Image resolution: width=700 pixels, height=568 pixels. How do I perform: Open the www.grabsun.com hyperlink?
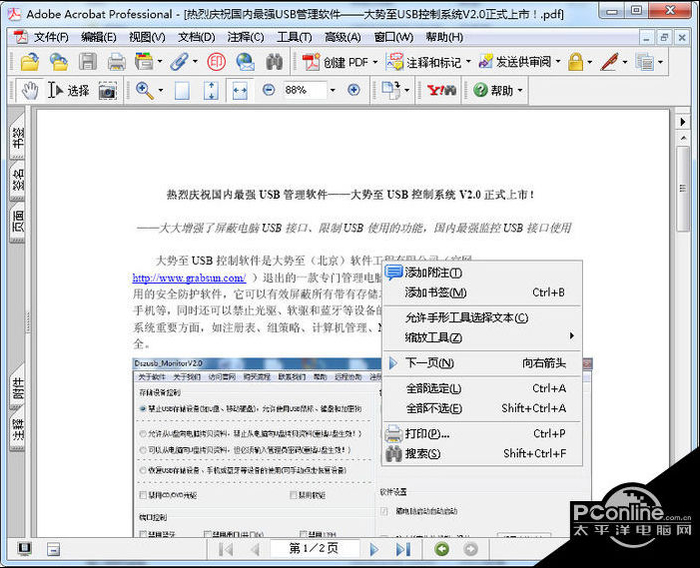pyautogui.click(x=189, y=278)
